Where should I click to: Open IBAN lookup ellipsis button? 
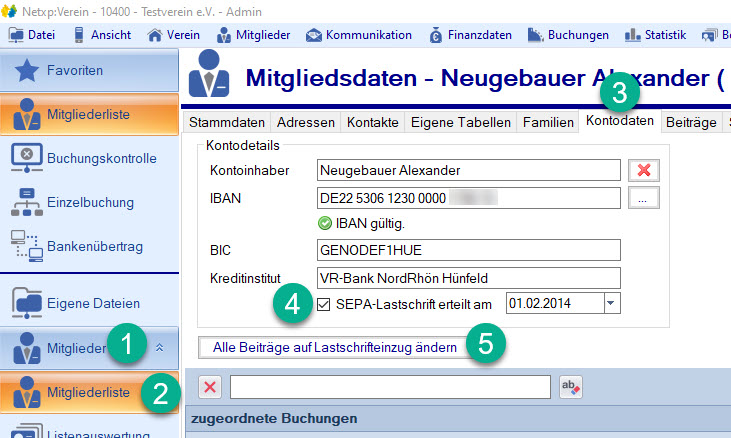click(x=644, y=198)
